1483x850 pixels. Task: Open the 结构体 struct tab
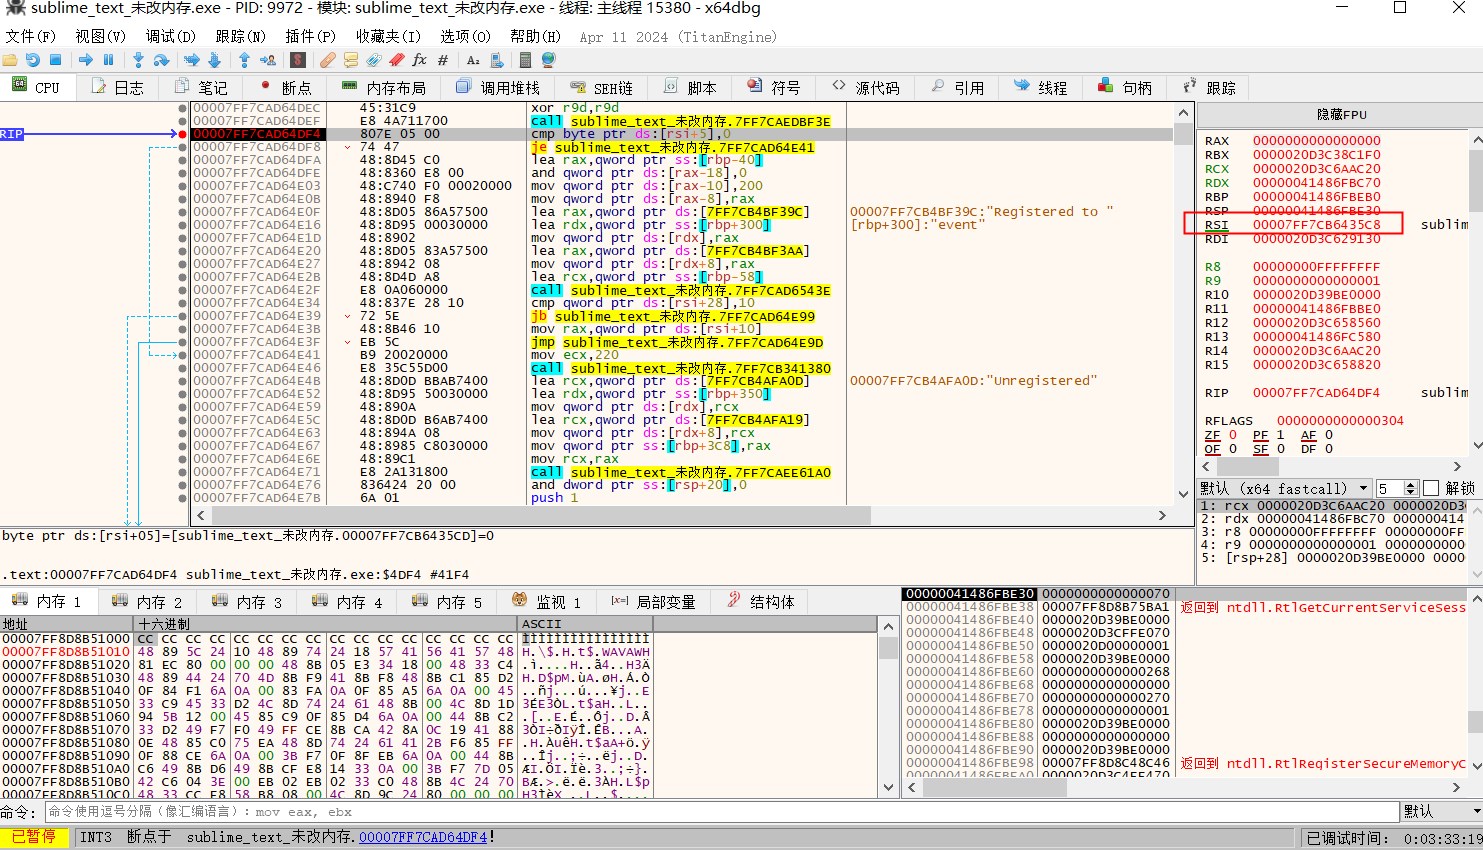coord(762,601)
